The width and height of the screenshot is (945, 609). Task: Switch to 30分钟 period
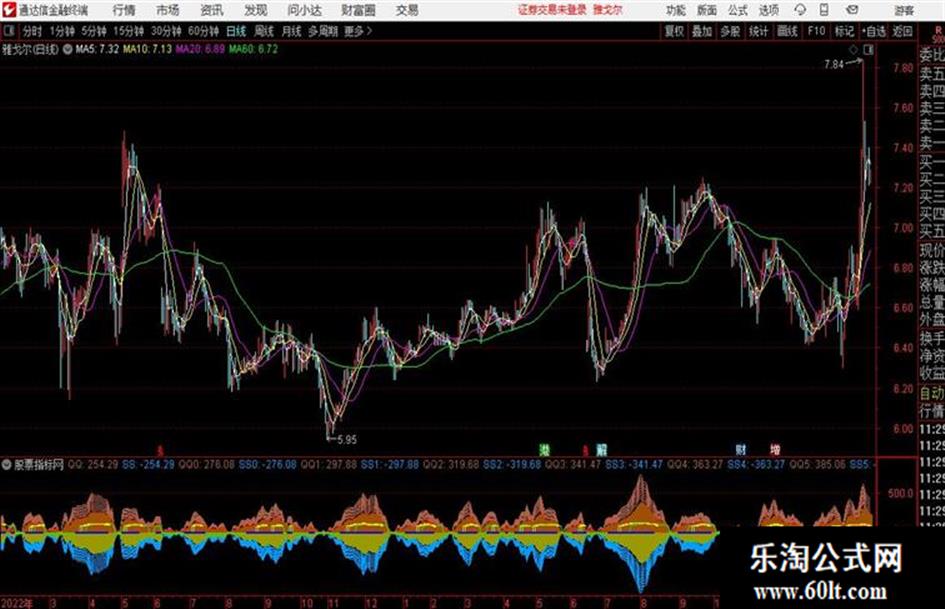[166, 31]
